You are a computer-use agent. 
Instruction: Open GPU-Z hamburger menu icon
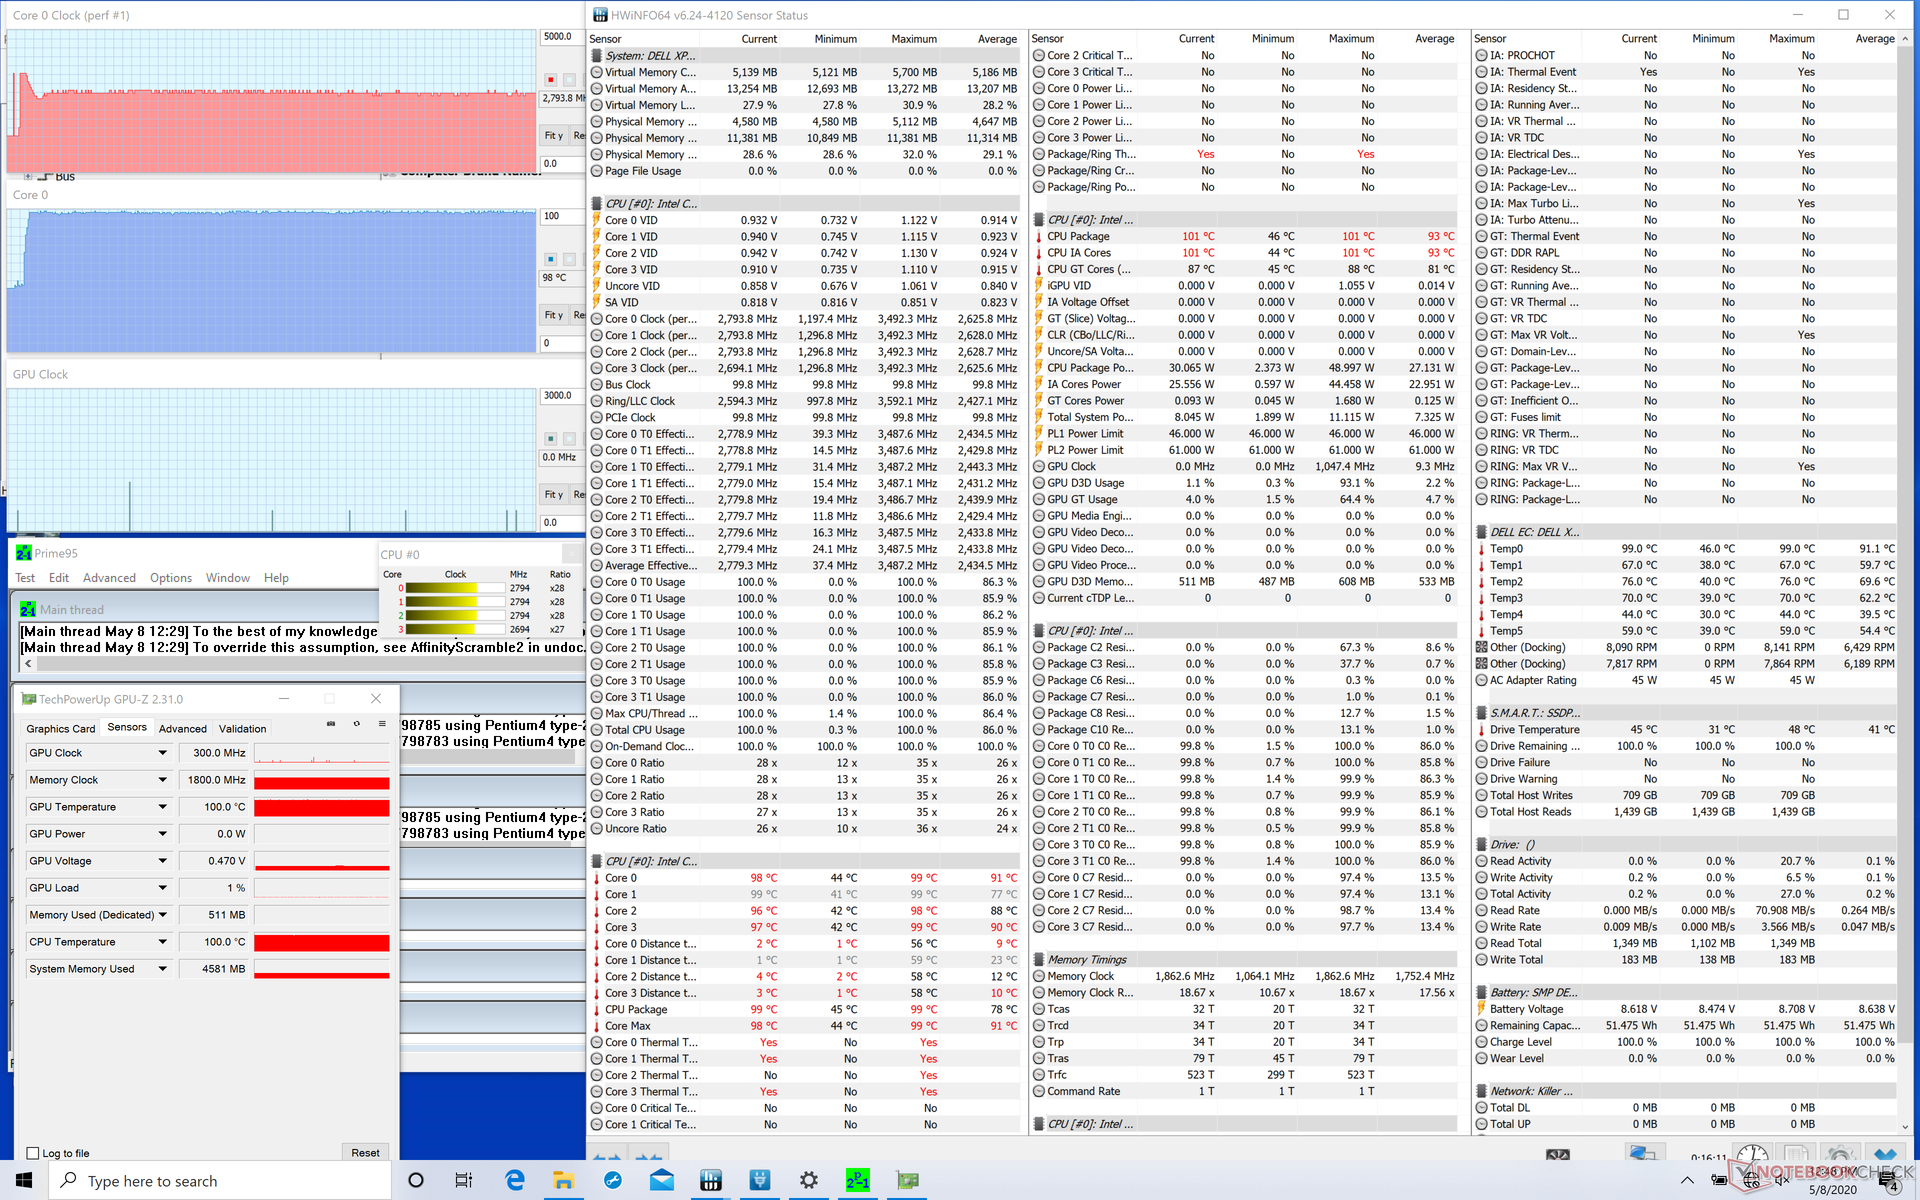(x=381, y=724)
